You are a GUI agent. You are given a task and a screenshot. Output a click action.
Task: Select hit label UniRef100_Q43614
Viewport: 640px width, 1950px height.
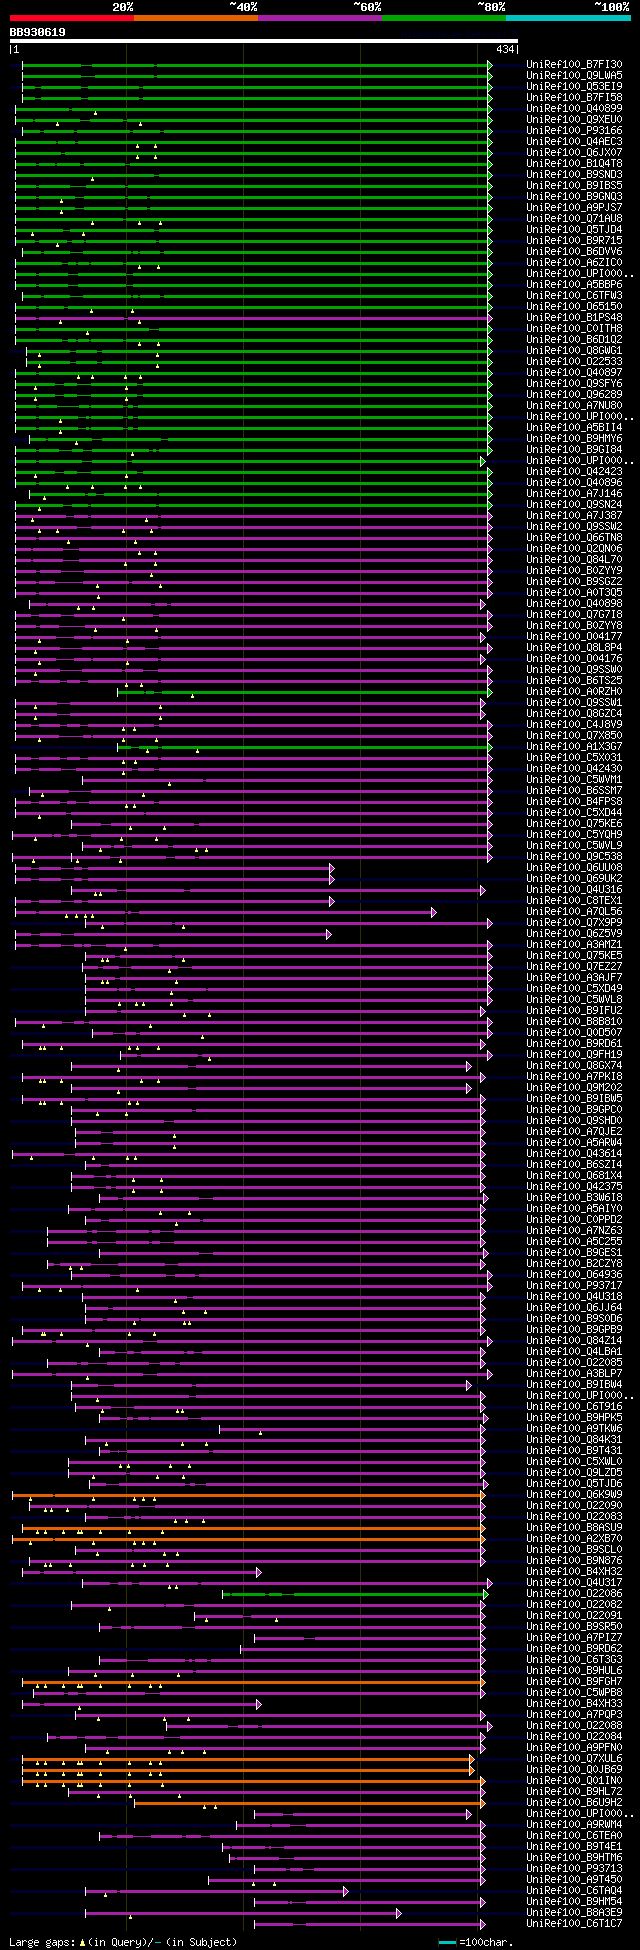click(x=574, y=1153)
